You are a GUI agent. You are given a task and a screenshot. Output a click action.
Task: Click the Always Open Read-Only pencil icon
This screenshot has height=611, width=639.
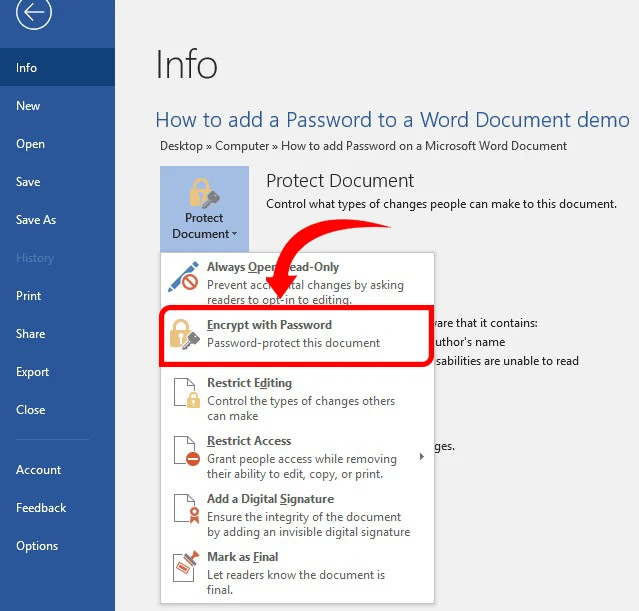(184, 276)
